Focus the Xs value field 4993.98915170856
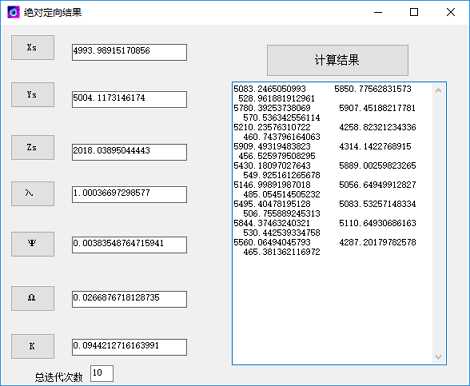This screenshot has width=470, height=386. (x=129, y=52)
